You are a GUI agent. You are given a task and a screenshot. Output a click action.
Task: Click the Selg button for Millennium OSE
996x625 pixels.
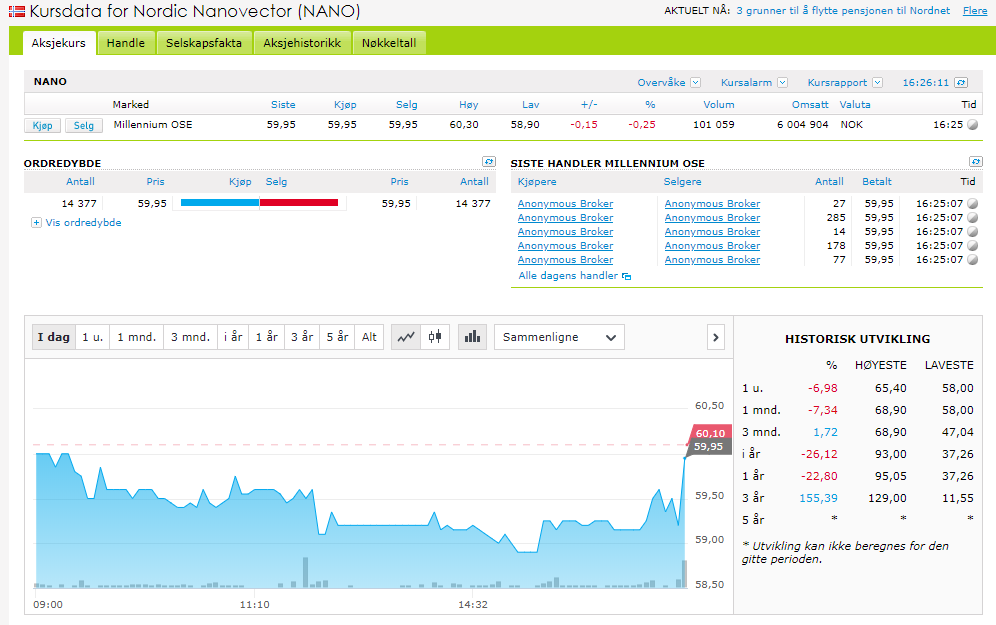tap(84, 126)
